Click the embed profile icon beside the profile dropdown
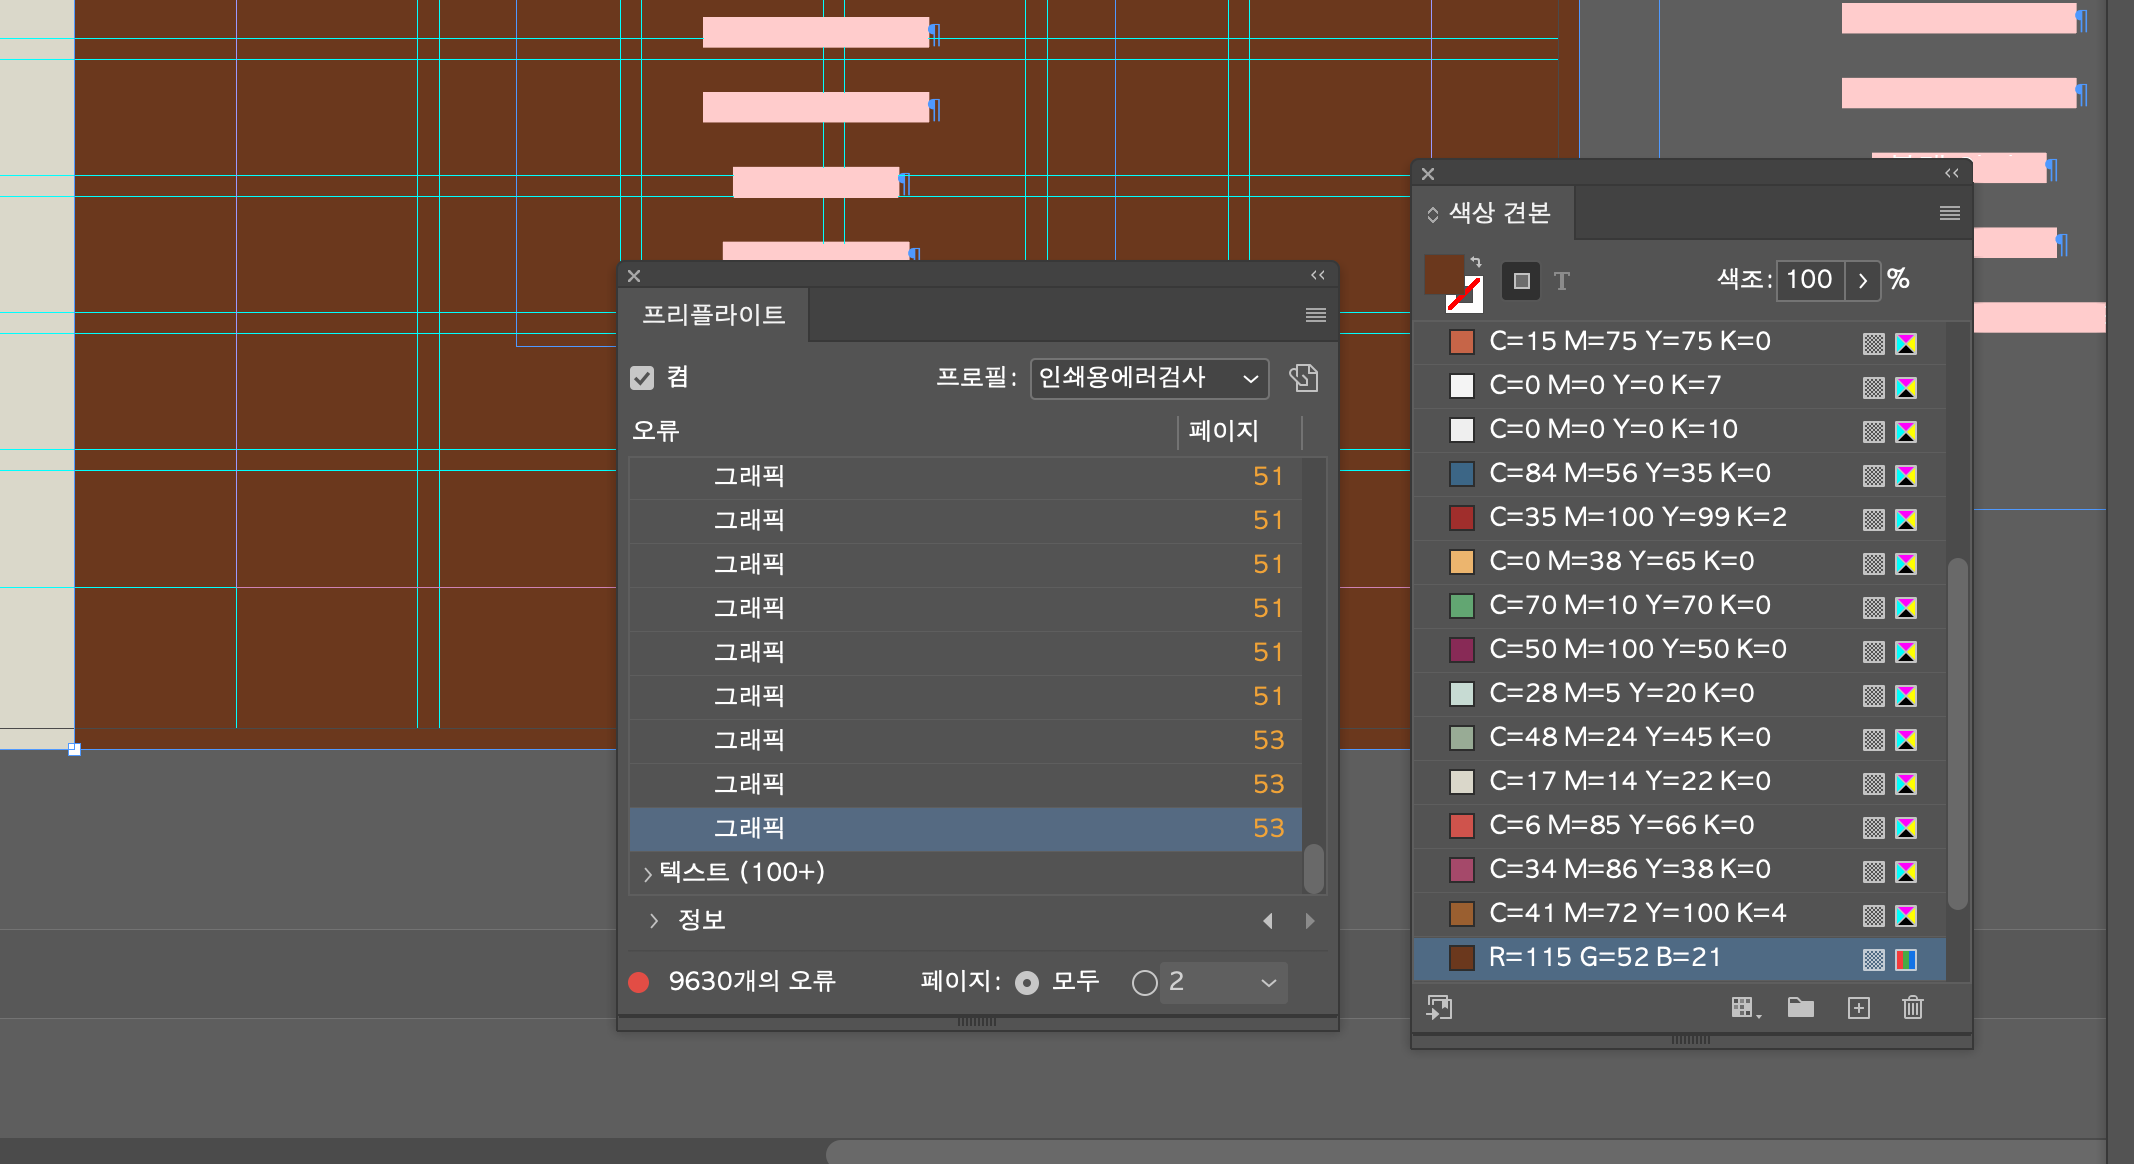The width and height of the screenshot is (2134, 1164). click(x=1303, y=378)
